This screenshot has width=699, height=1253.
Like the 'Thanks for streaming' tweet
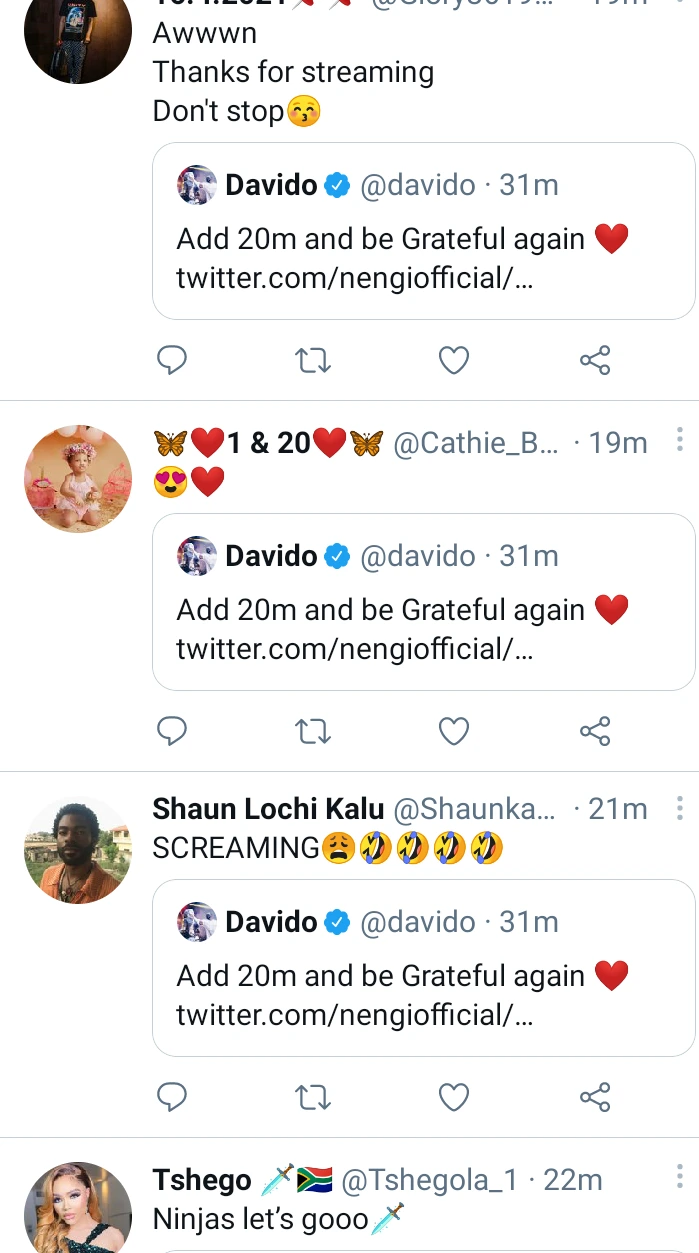click(x=454, y=360)
